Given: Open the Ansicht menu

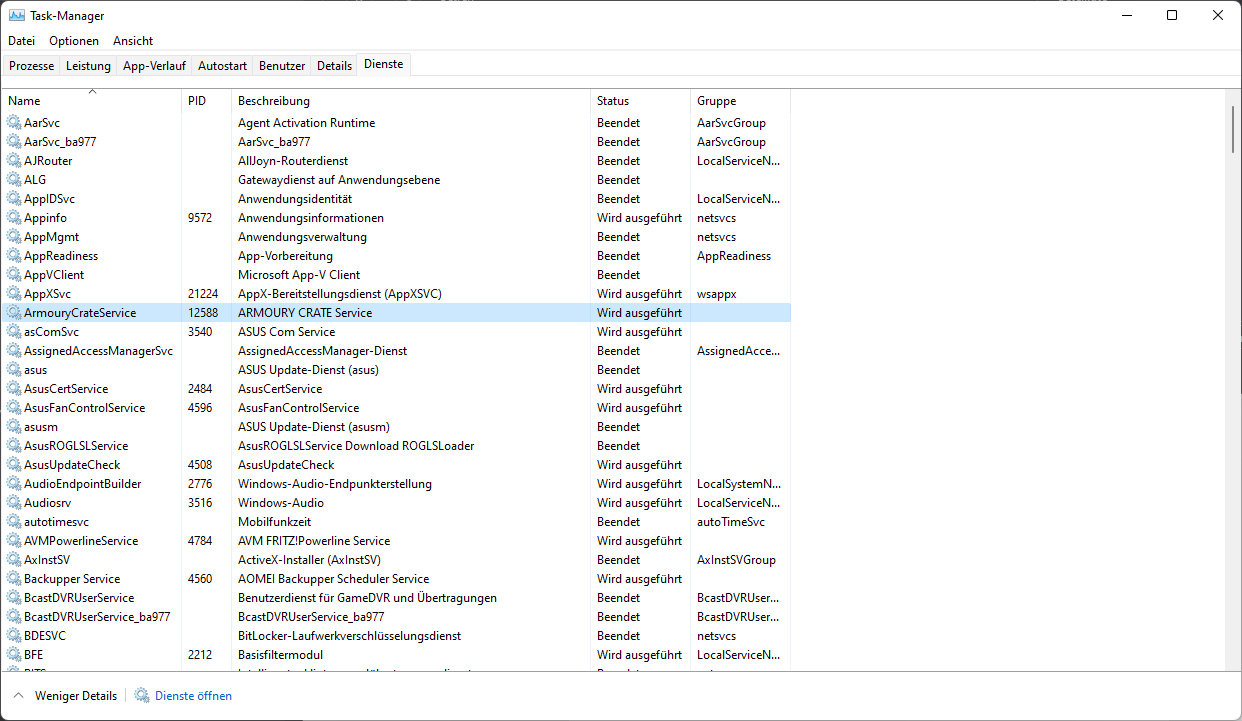Looking at the screenshot, I should [133, 41].
